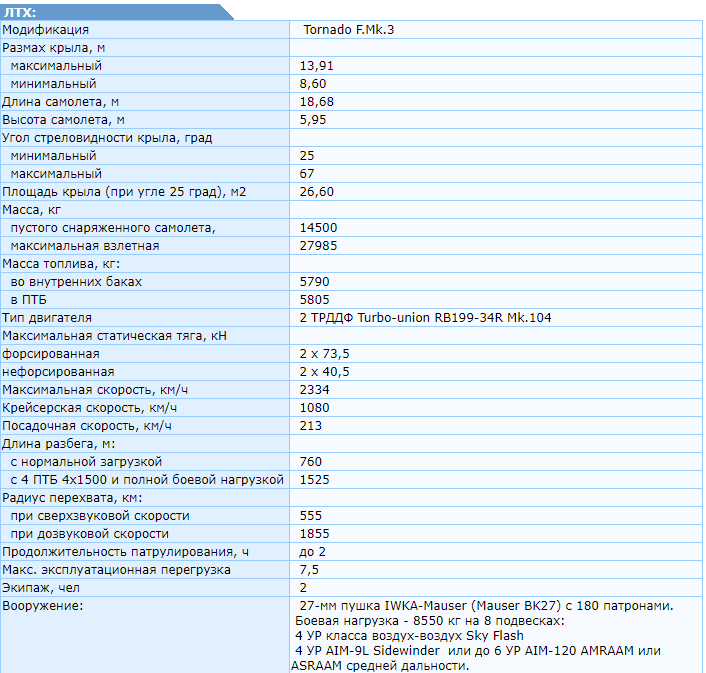706x673 pixels.
Task: Click 'при дозвуковой скорости' label
Action: click(x=90, y=534)
